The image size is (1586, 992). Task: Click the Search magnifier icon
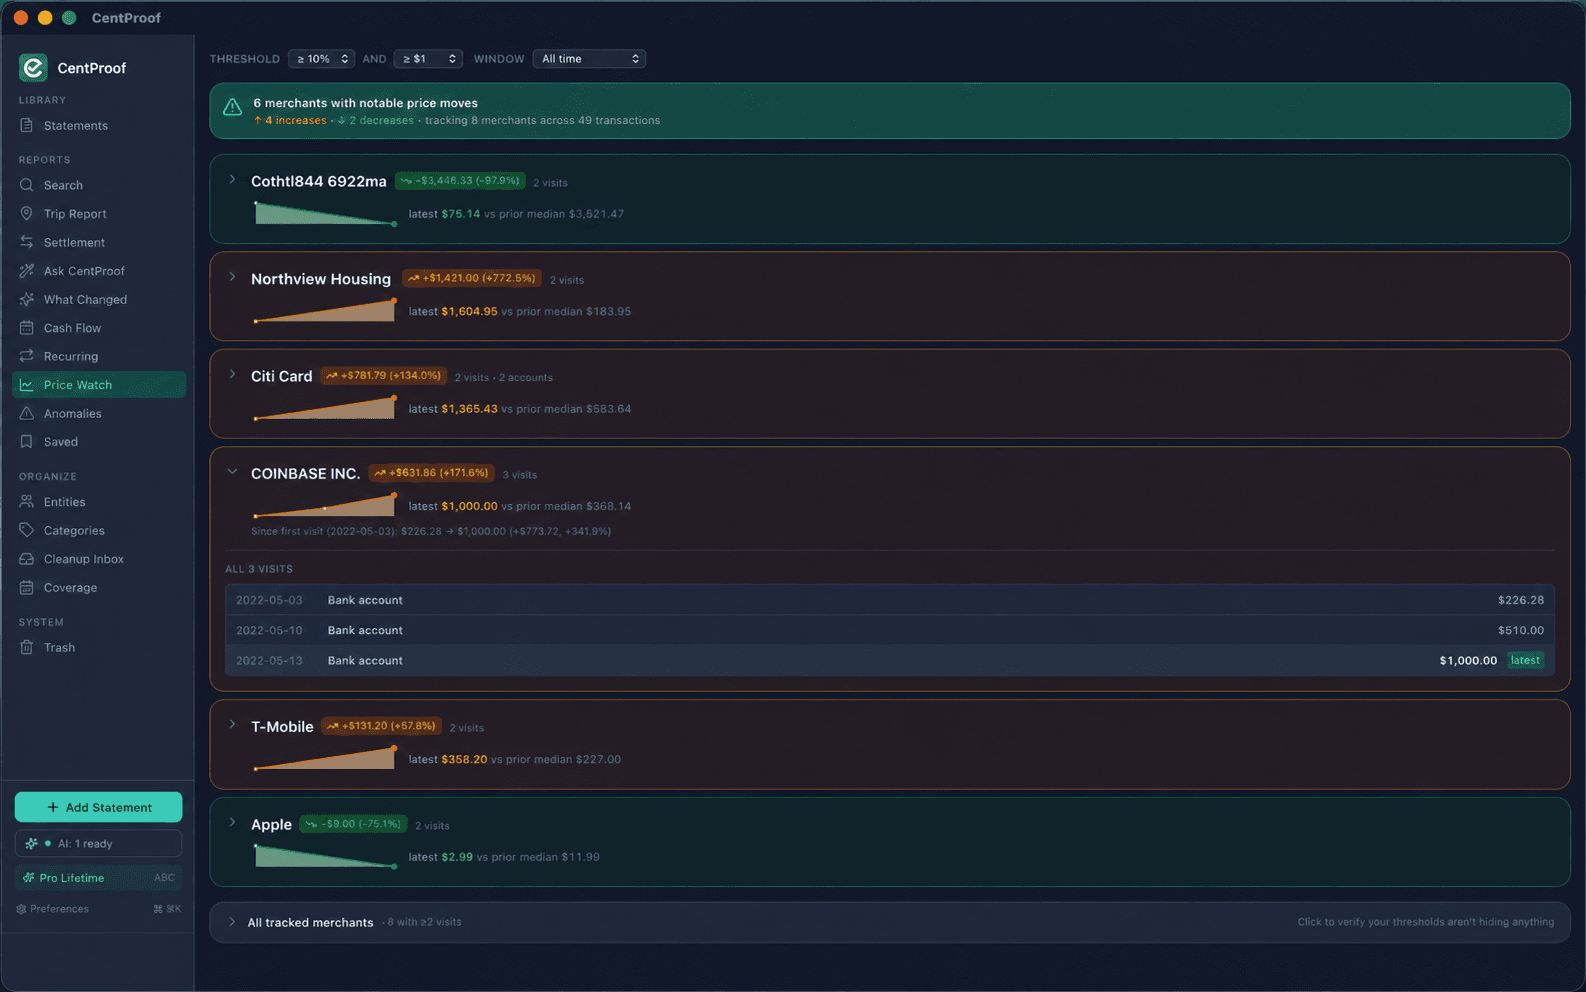pos(27,185)
